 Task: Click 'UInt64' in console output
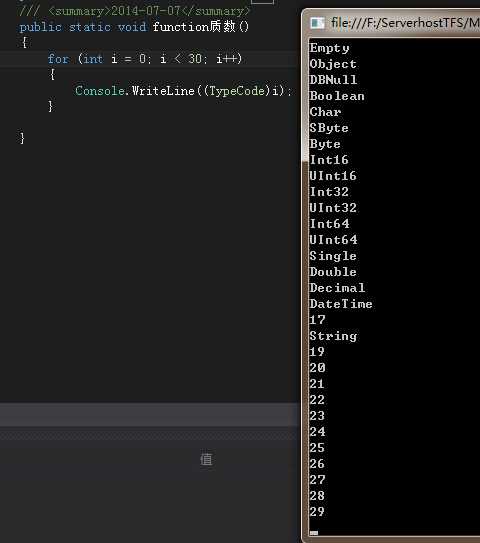(333, 240)
